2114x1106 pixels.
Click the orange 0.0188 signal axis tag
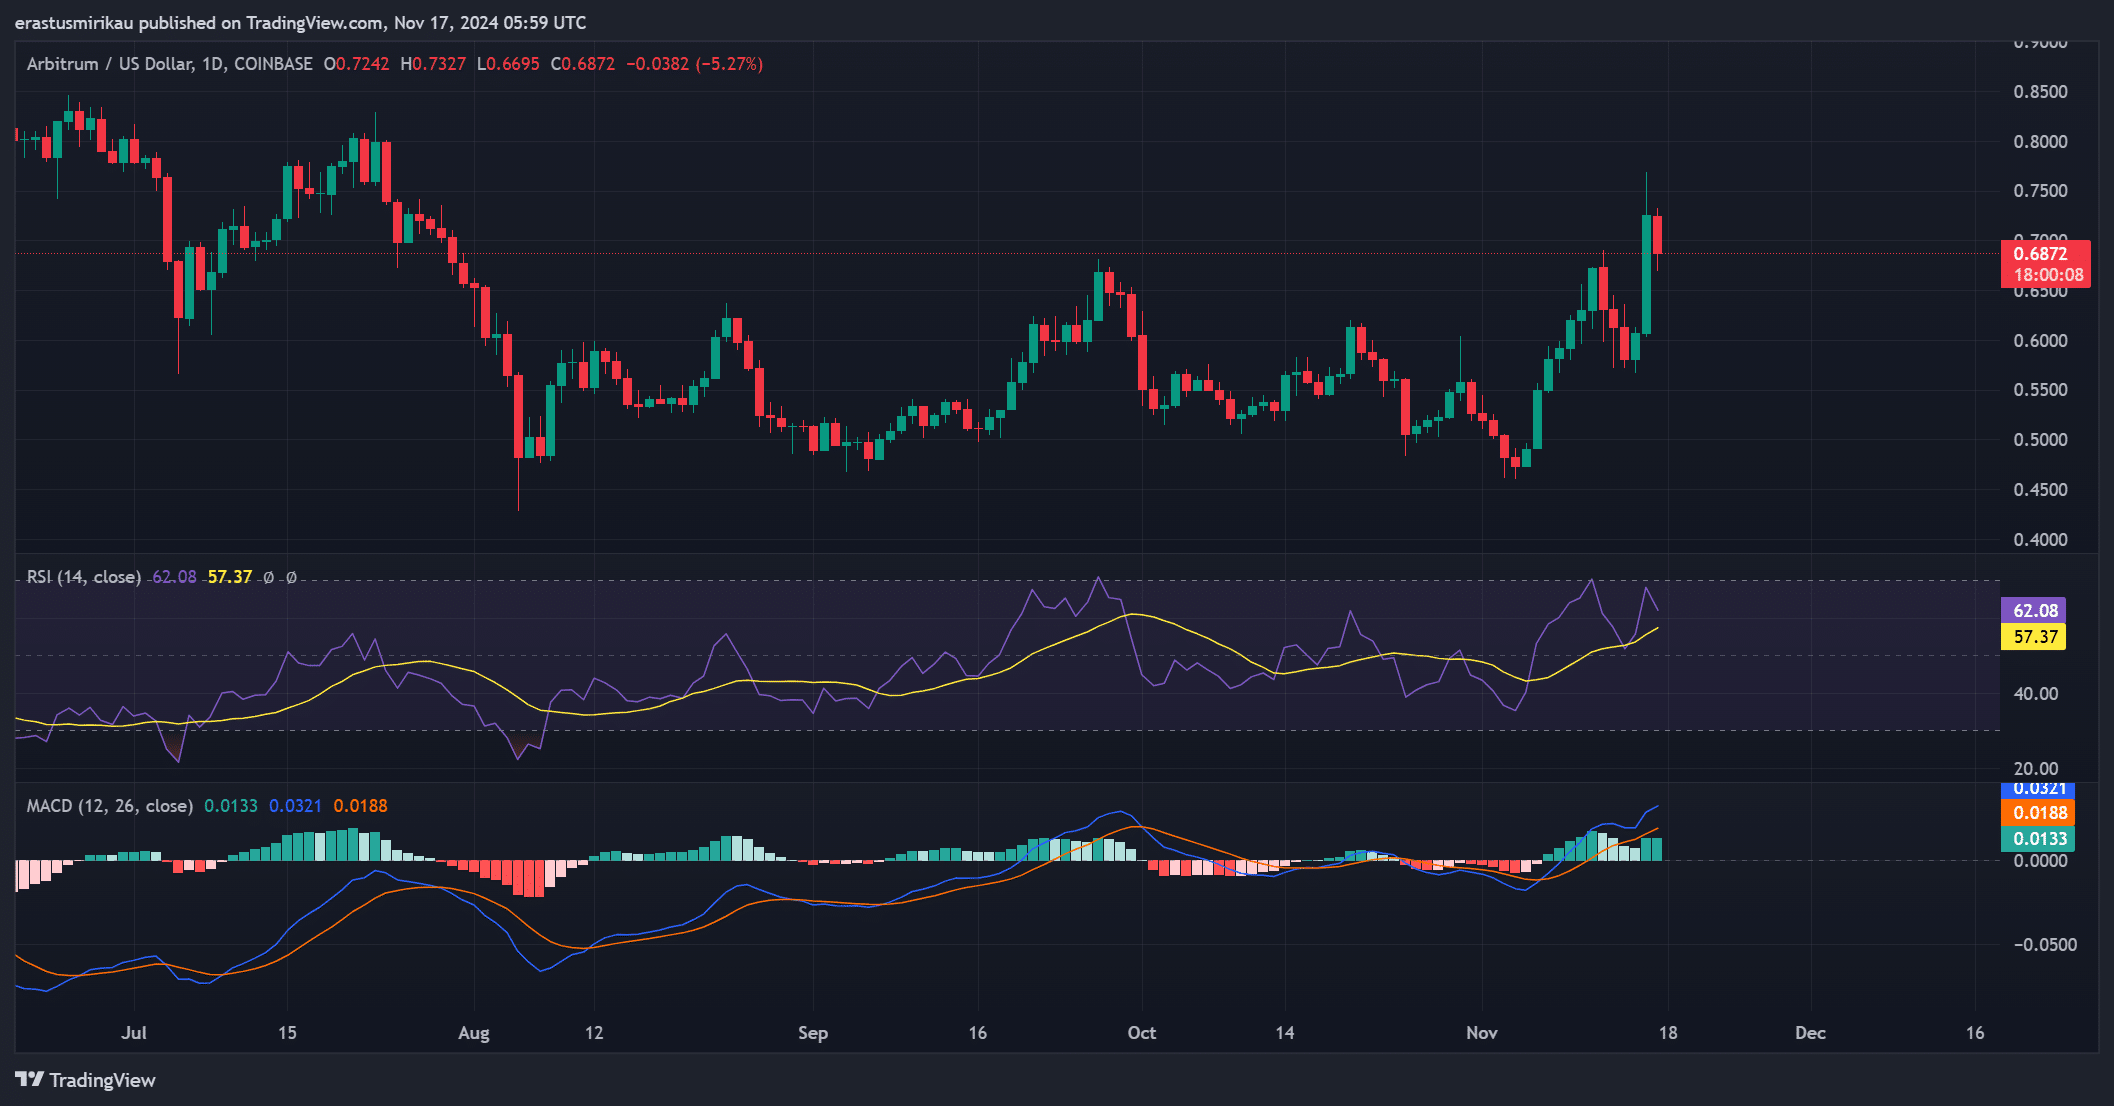[x=2038, y=813]
